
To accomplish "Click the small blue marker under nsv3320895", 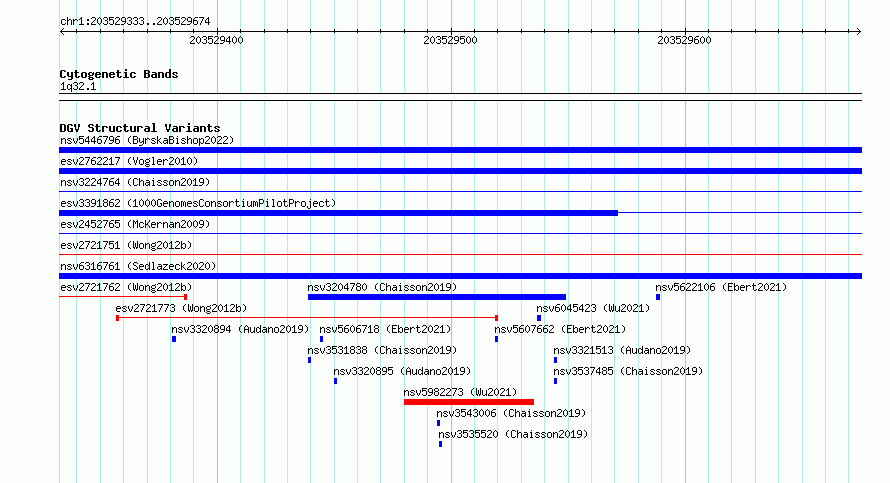I will (335, 381).
